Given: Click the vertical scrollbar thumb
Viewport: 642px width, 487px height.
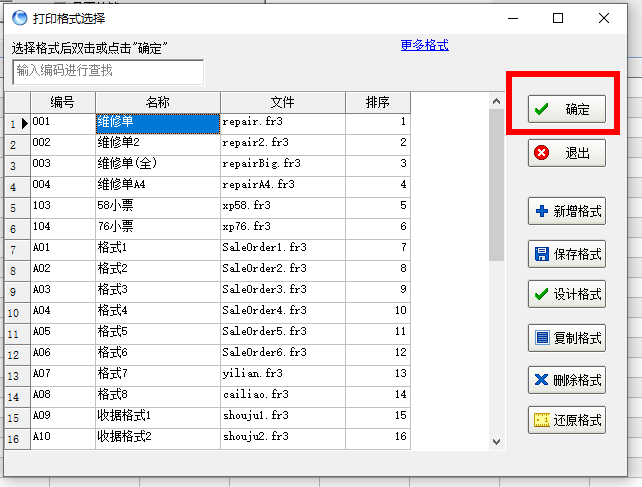Looking at the screenshot, I should click(497, 185).
